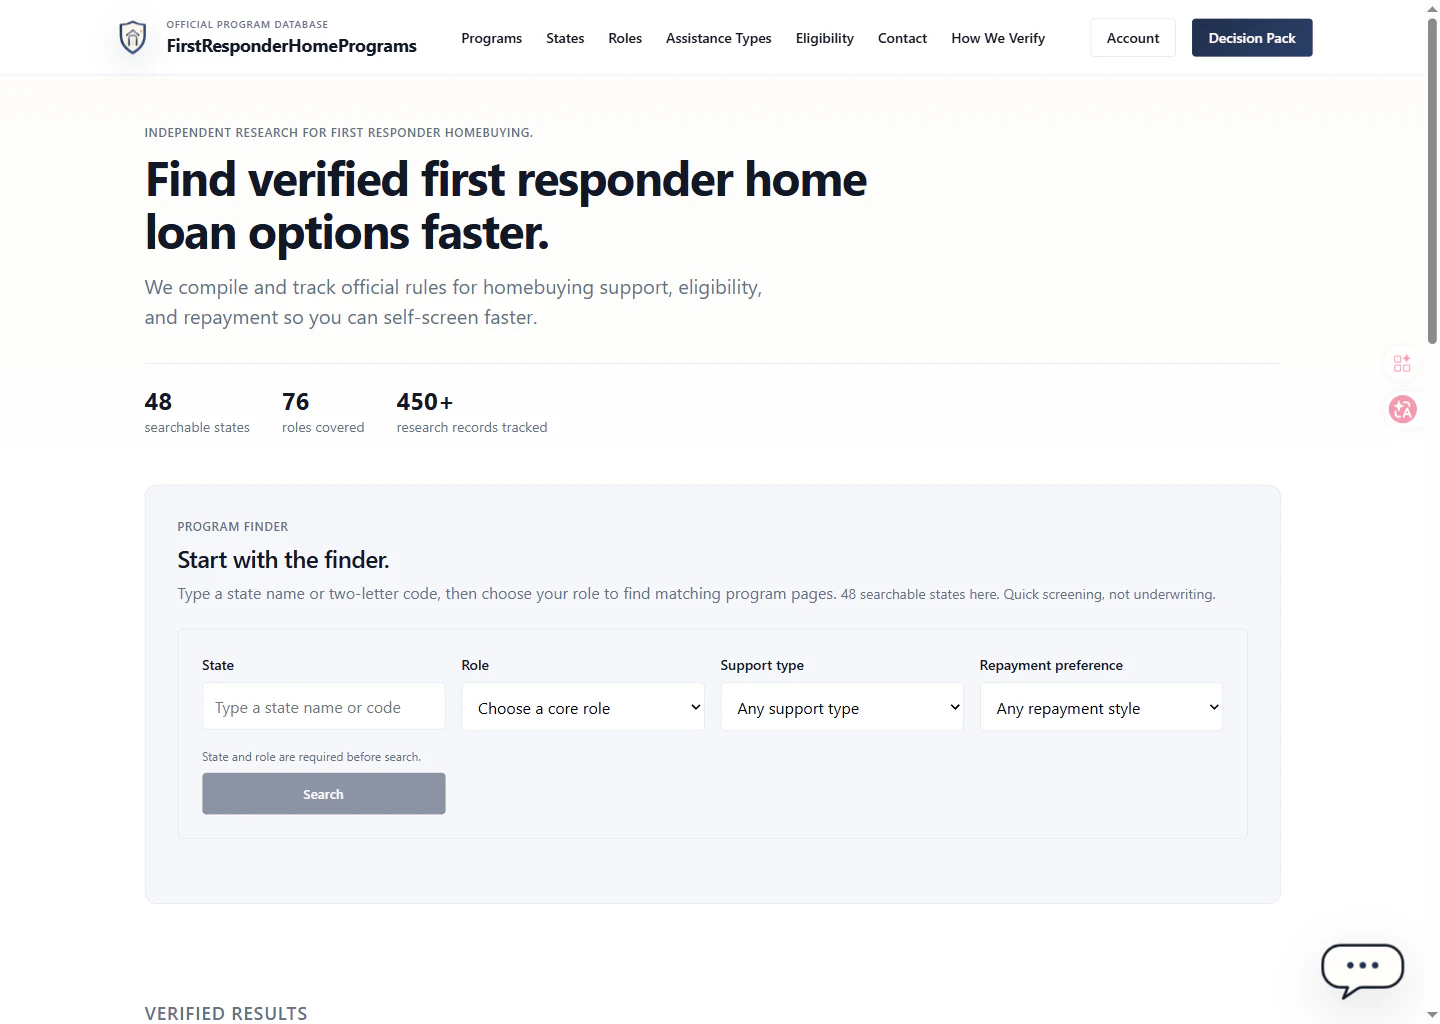
Task: Click the shield home logo icon
Action: pyautogui.click(x=132, y=37)
